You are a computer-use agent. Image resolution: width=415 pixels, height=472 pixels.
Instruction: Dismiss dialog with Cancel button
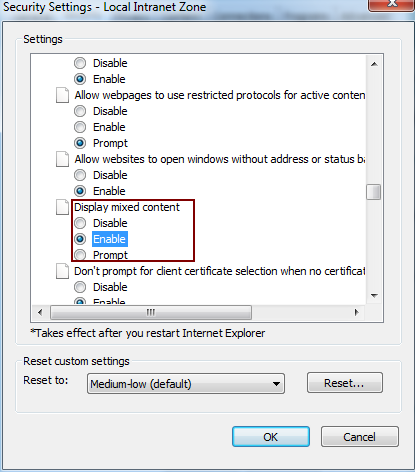point(360,437)
